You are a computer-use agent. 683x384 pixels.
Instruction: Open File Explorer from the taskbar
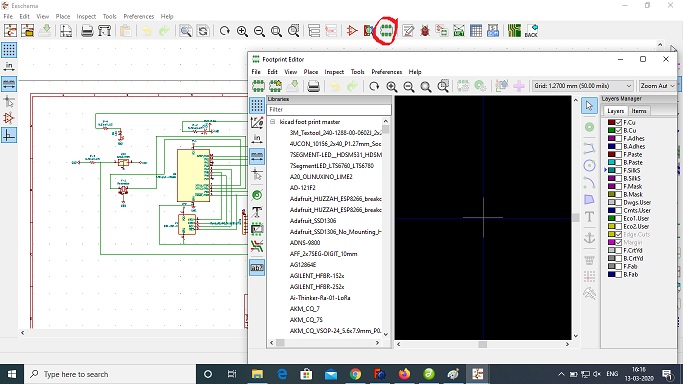pyautogui.click(x=257, y=374)
